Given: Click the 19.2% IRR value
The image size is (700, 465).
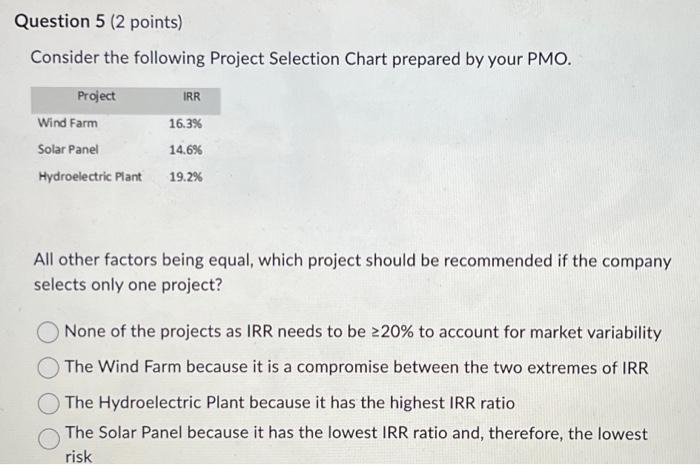Looking at the screenshot, I should 185,177.
